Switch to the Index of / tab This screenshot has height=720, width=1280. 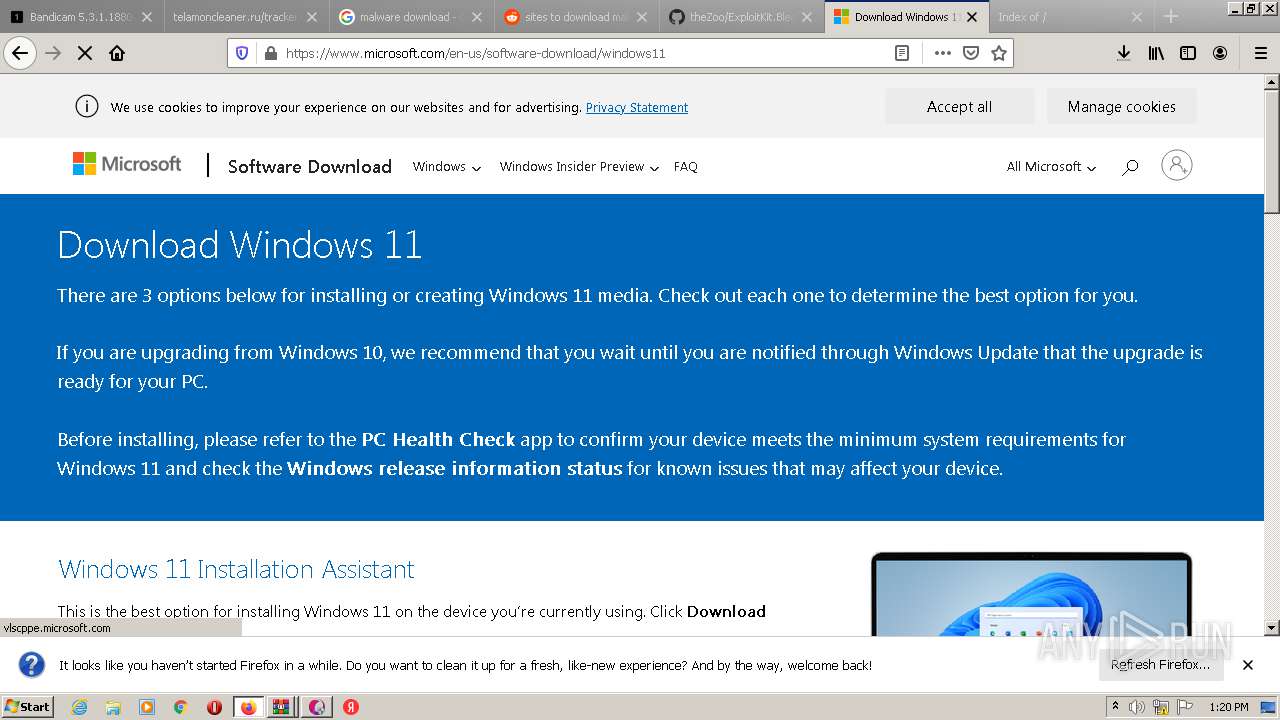click(1070, 17)
